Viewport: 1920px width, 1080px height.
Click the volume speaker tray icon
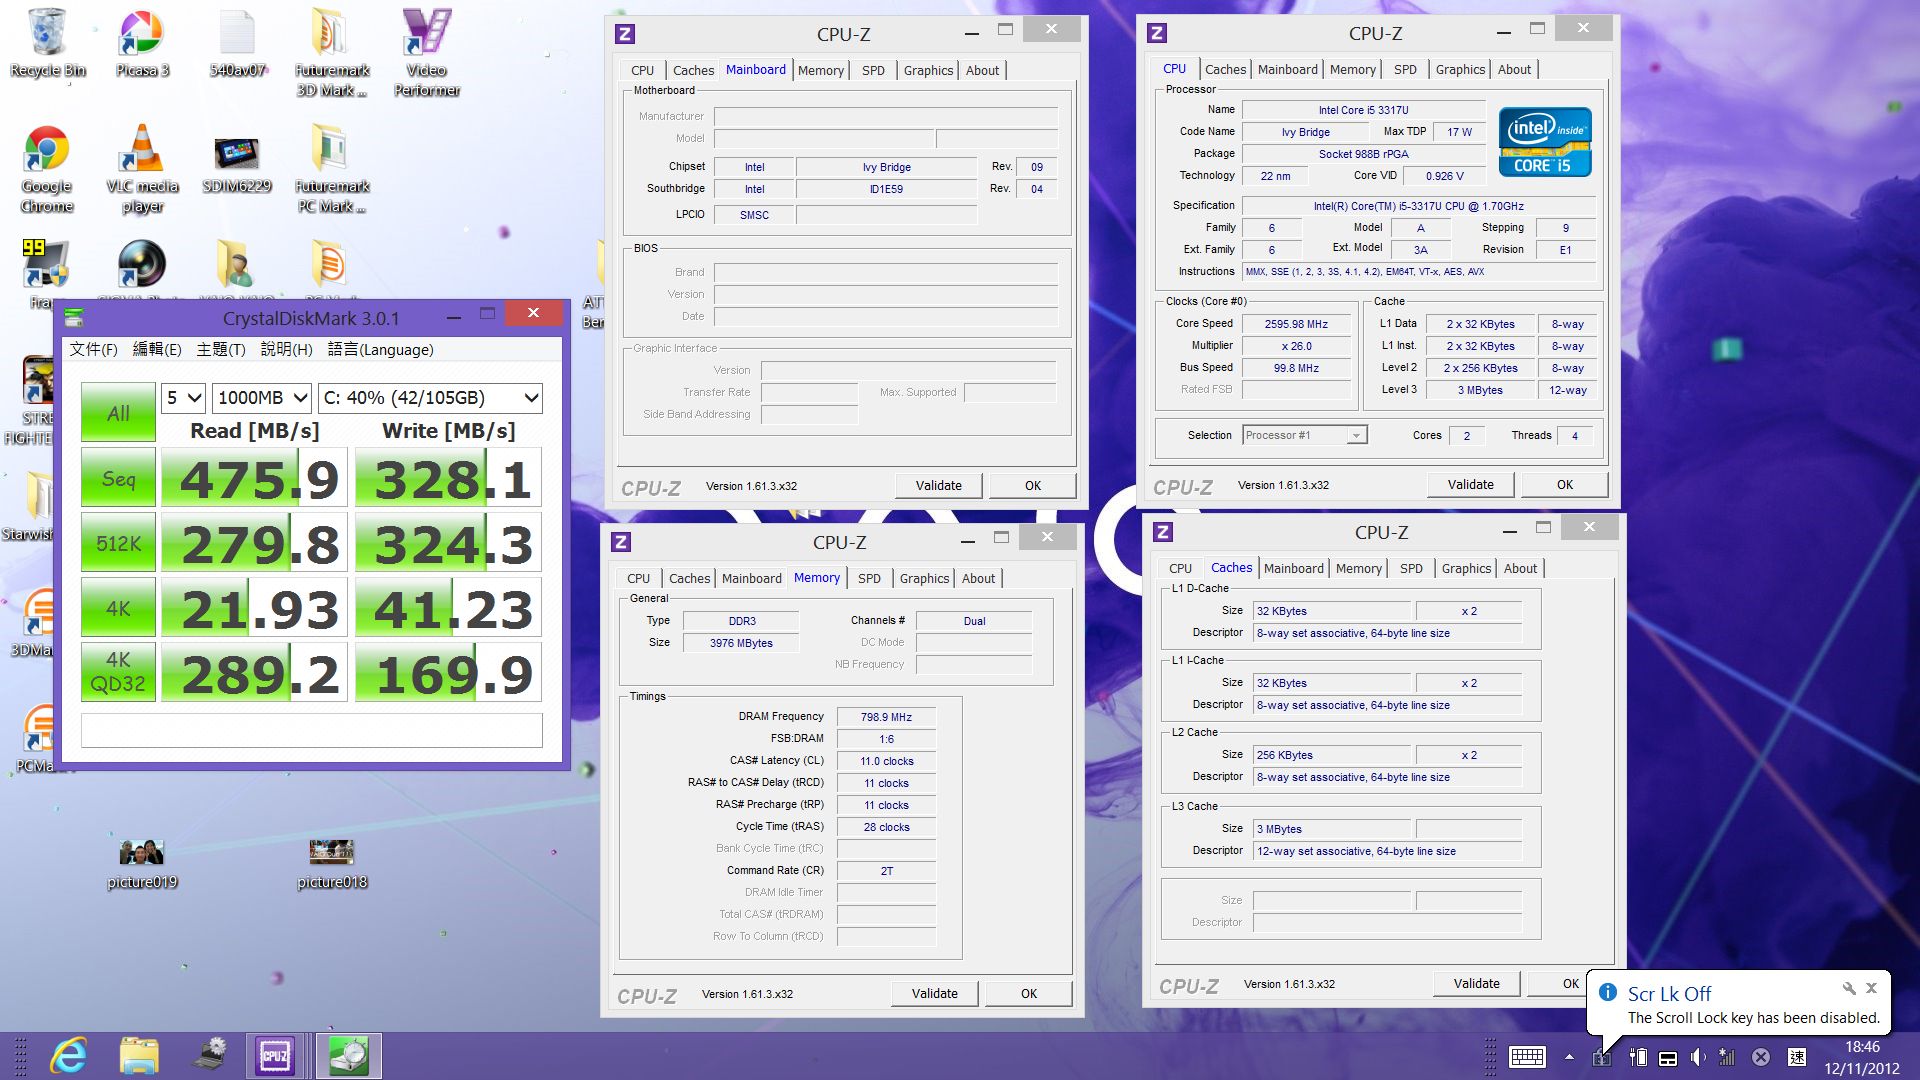pyautogui.click(x=1698, y=1057)
